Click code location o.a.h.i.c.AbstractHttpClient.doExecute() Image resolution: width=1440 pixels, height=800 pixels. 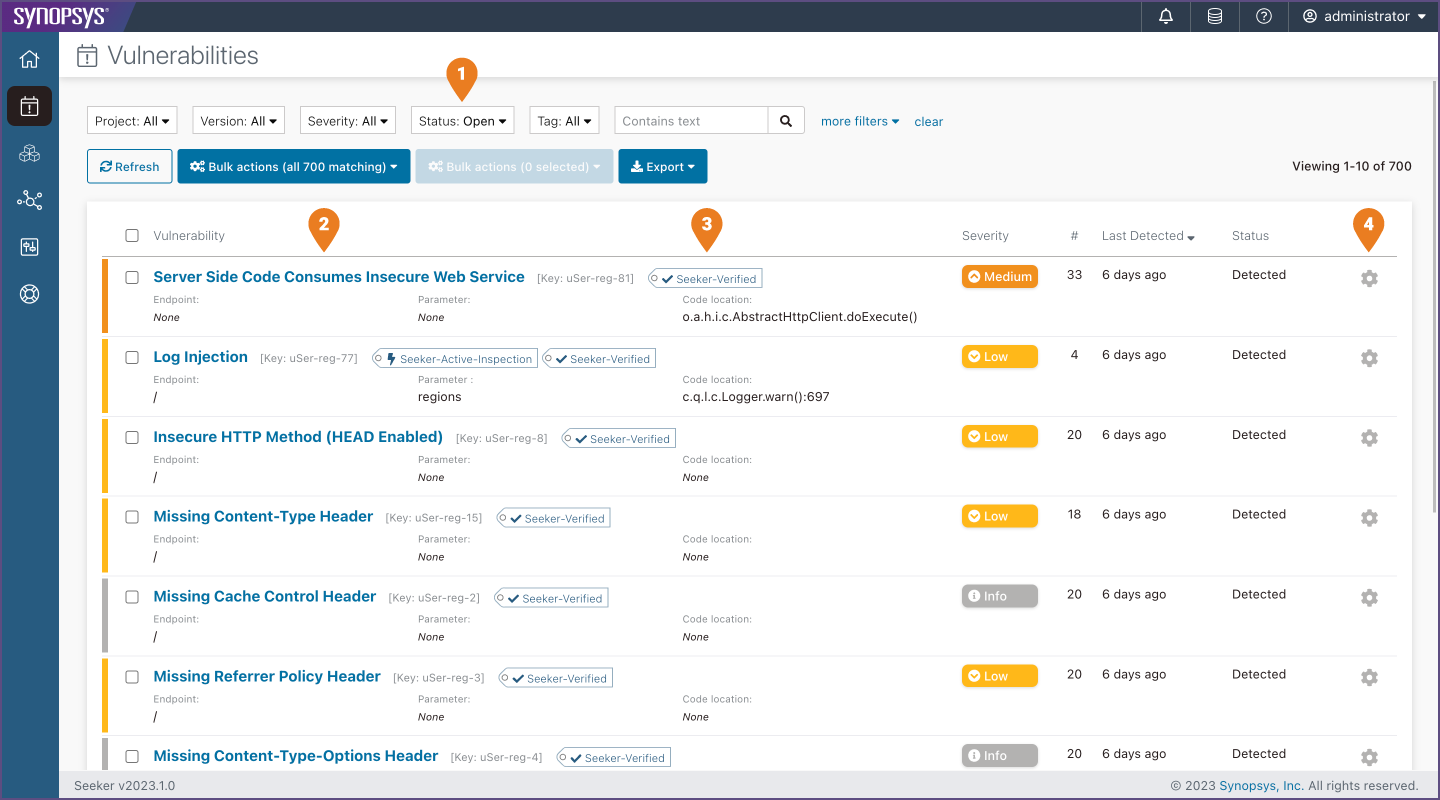[800, 317]
